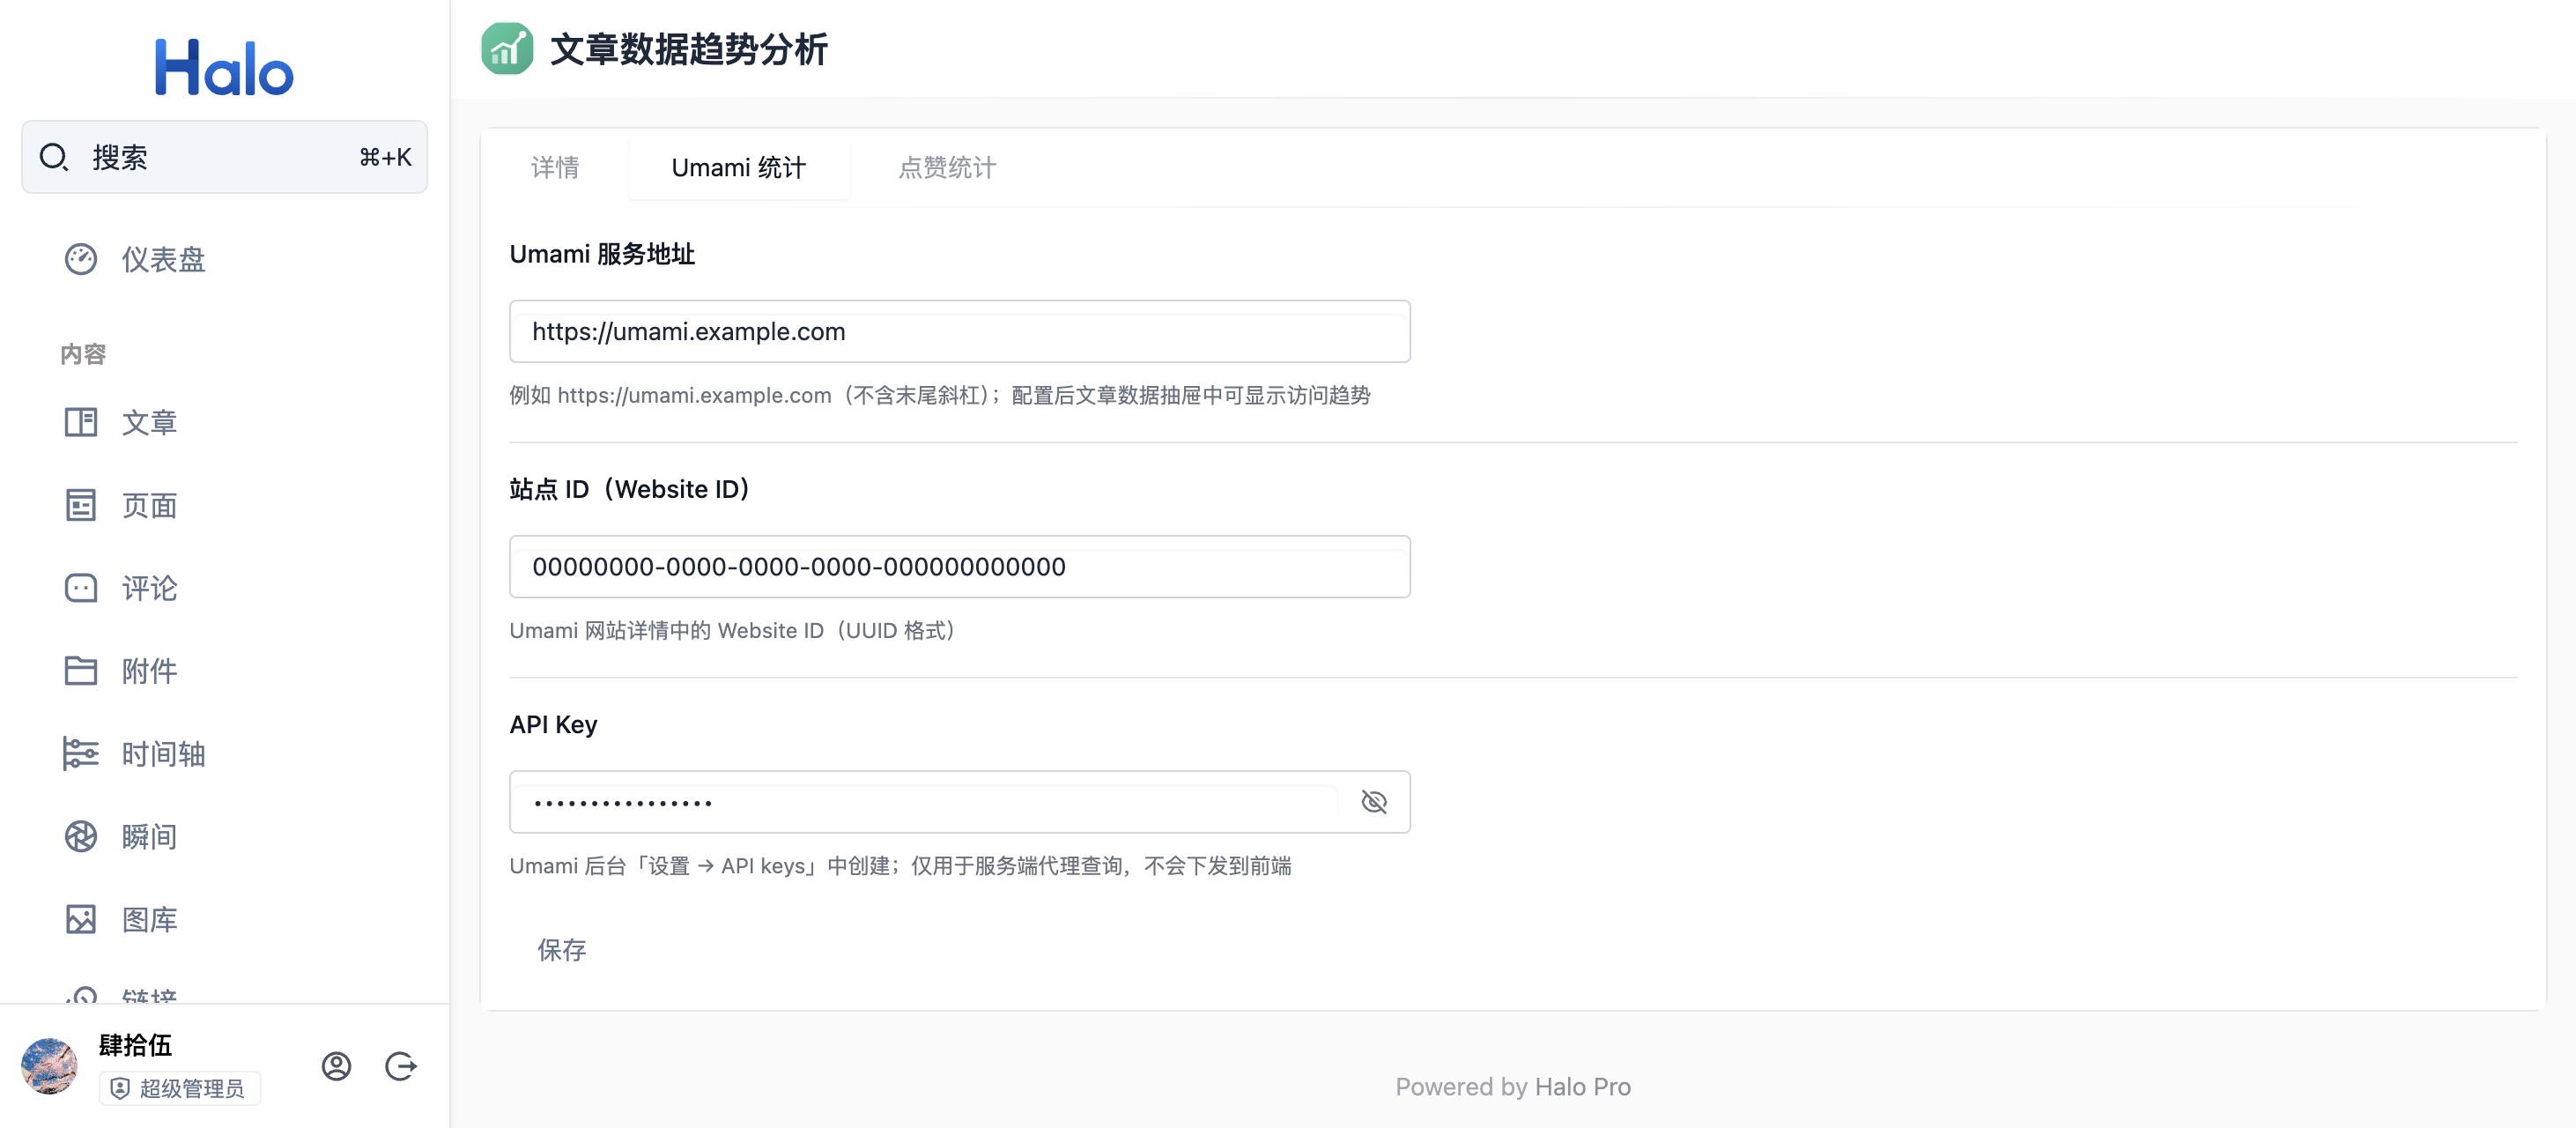Click the API keys creation help text
Image resolution: width=2576 pixels, height=1128 pixels.
click(x=900, y=865)
